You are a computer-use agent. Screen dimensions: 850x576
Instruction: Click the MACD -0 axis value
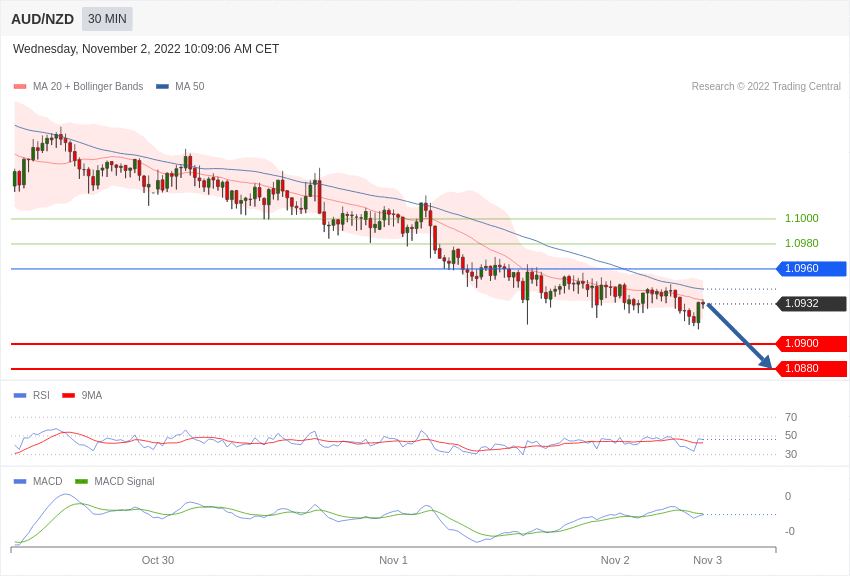(789, 532)
